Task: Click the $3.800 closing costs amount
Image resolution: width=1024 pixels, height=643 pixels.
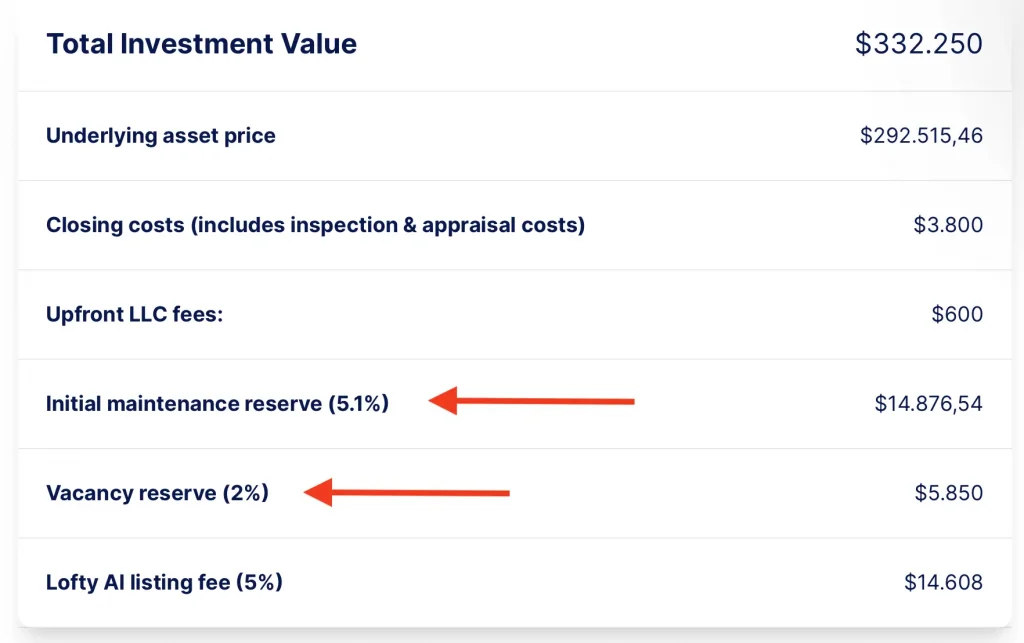Action: click(x=948, y=225)
